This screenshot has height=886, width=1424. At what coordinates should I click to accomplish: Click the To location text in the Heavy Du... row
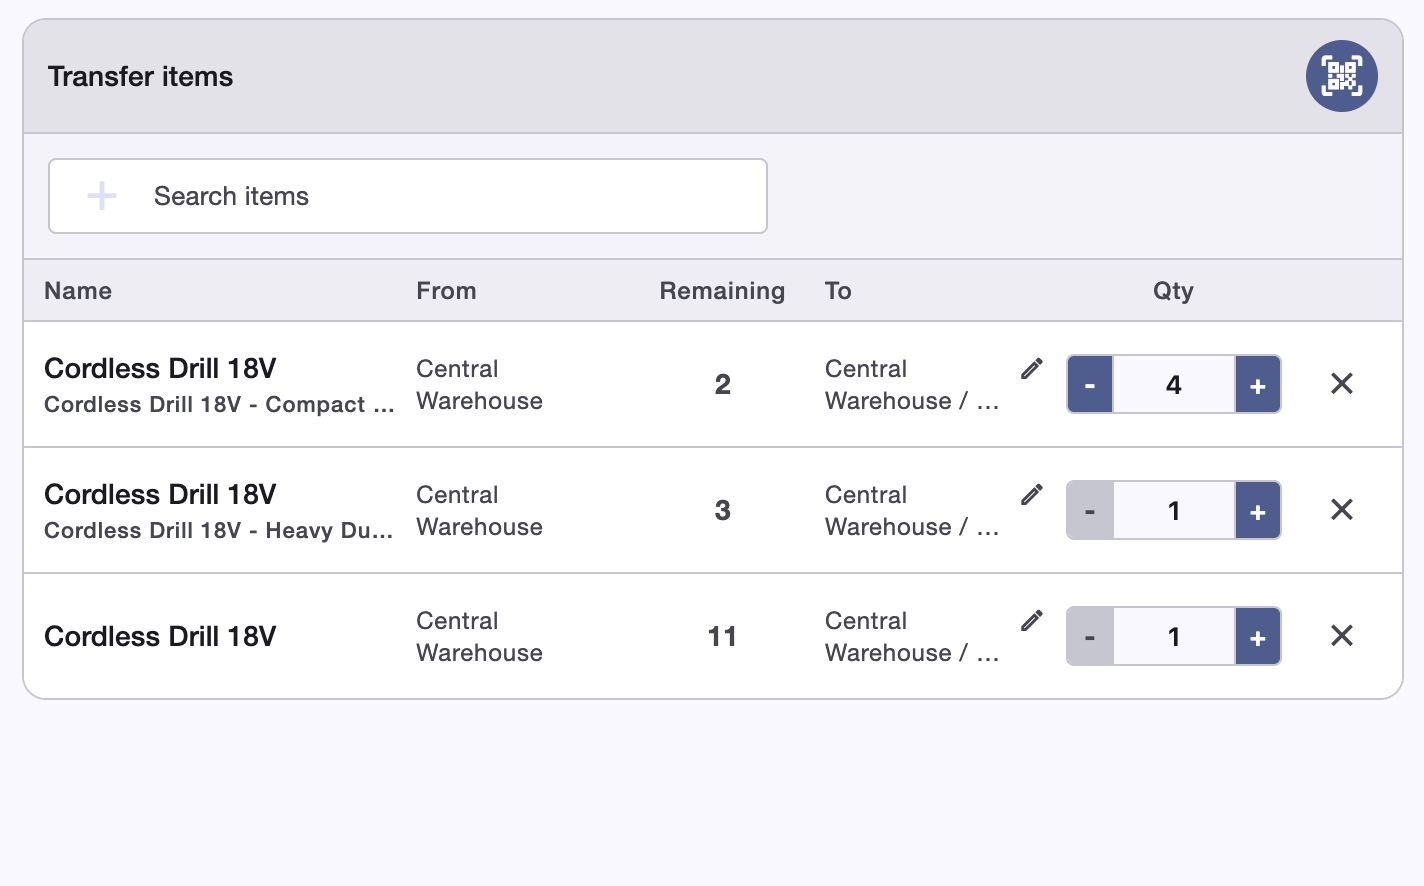click(912, 511)
